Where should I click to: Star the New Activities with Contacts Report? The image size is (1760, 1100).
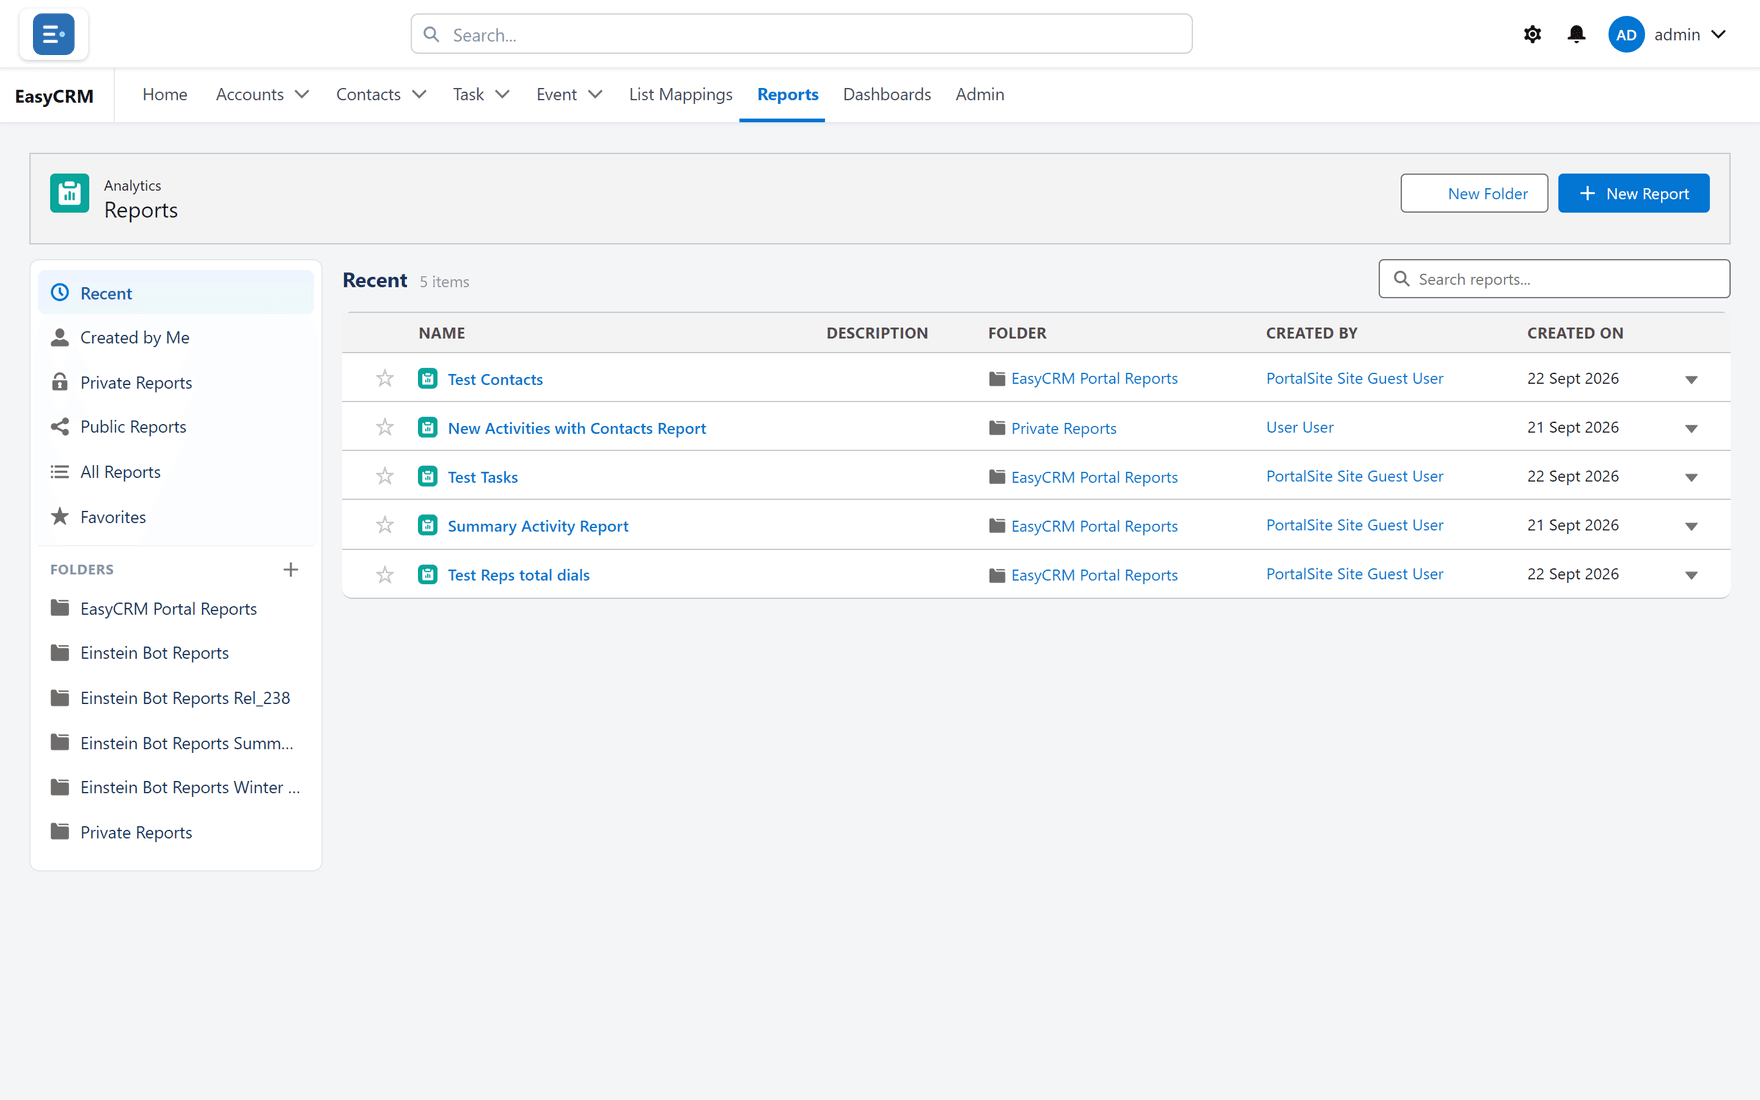[x=385, y=427]
